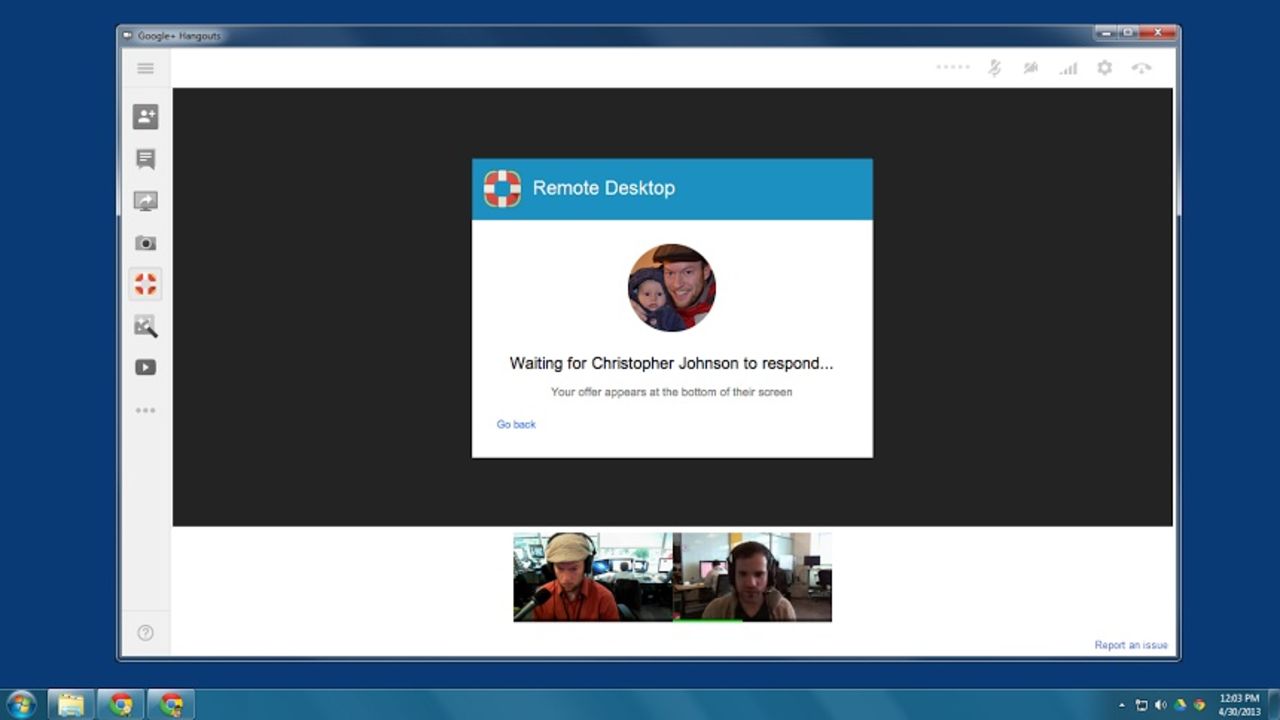Screen dimensions: 1280x720
Task: Show hidden icons in the system tray
Action: pos(1122,704)
